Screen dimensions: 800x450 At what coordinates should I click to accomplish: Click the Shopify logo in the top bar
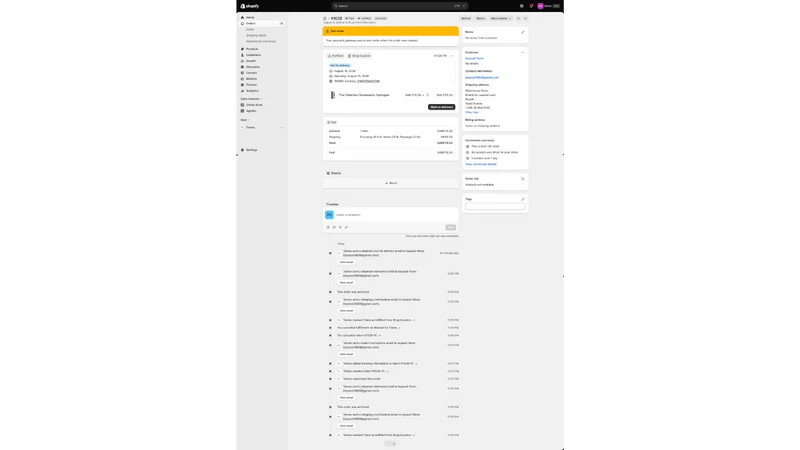(250, 6)
